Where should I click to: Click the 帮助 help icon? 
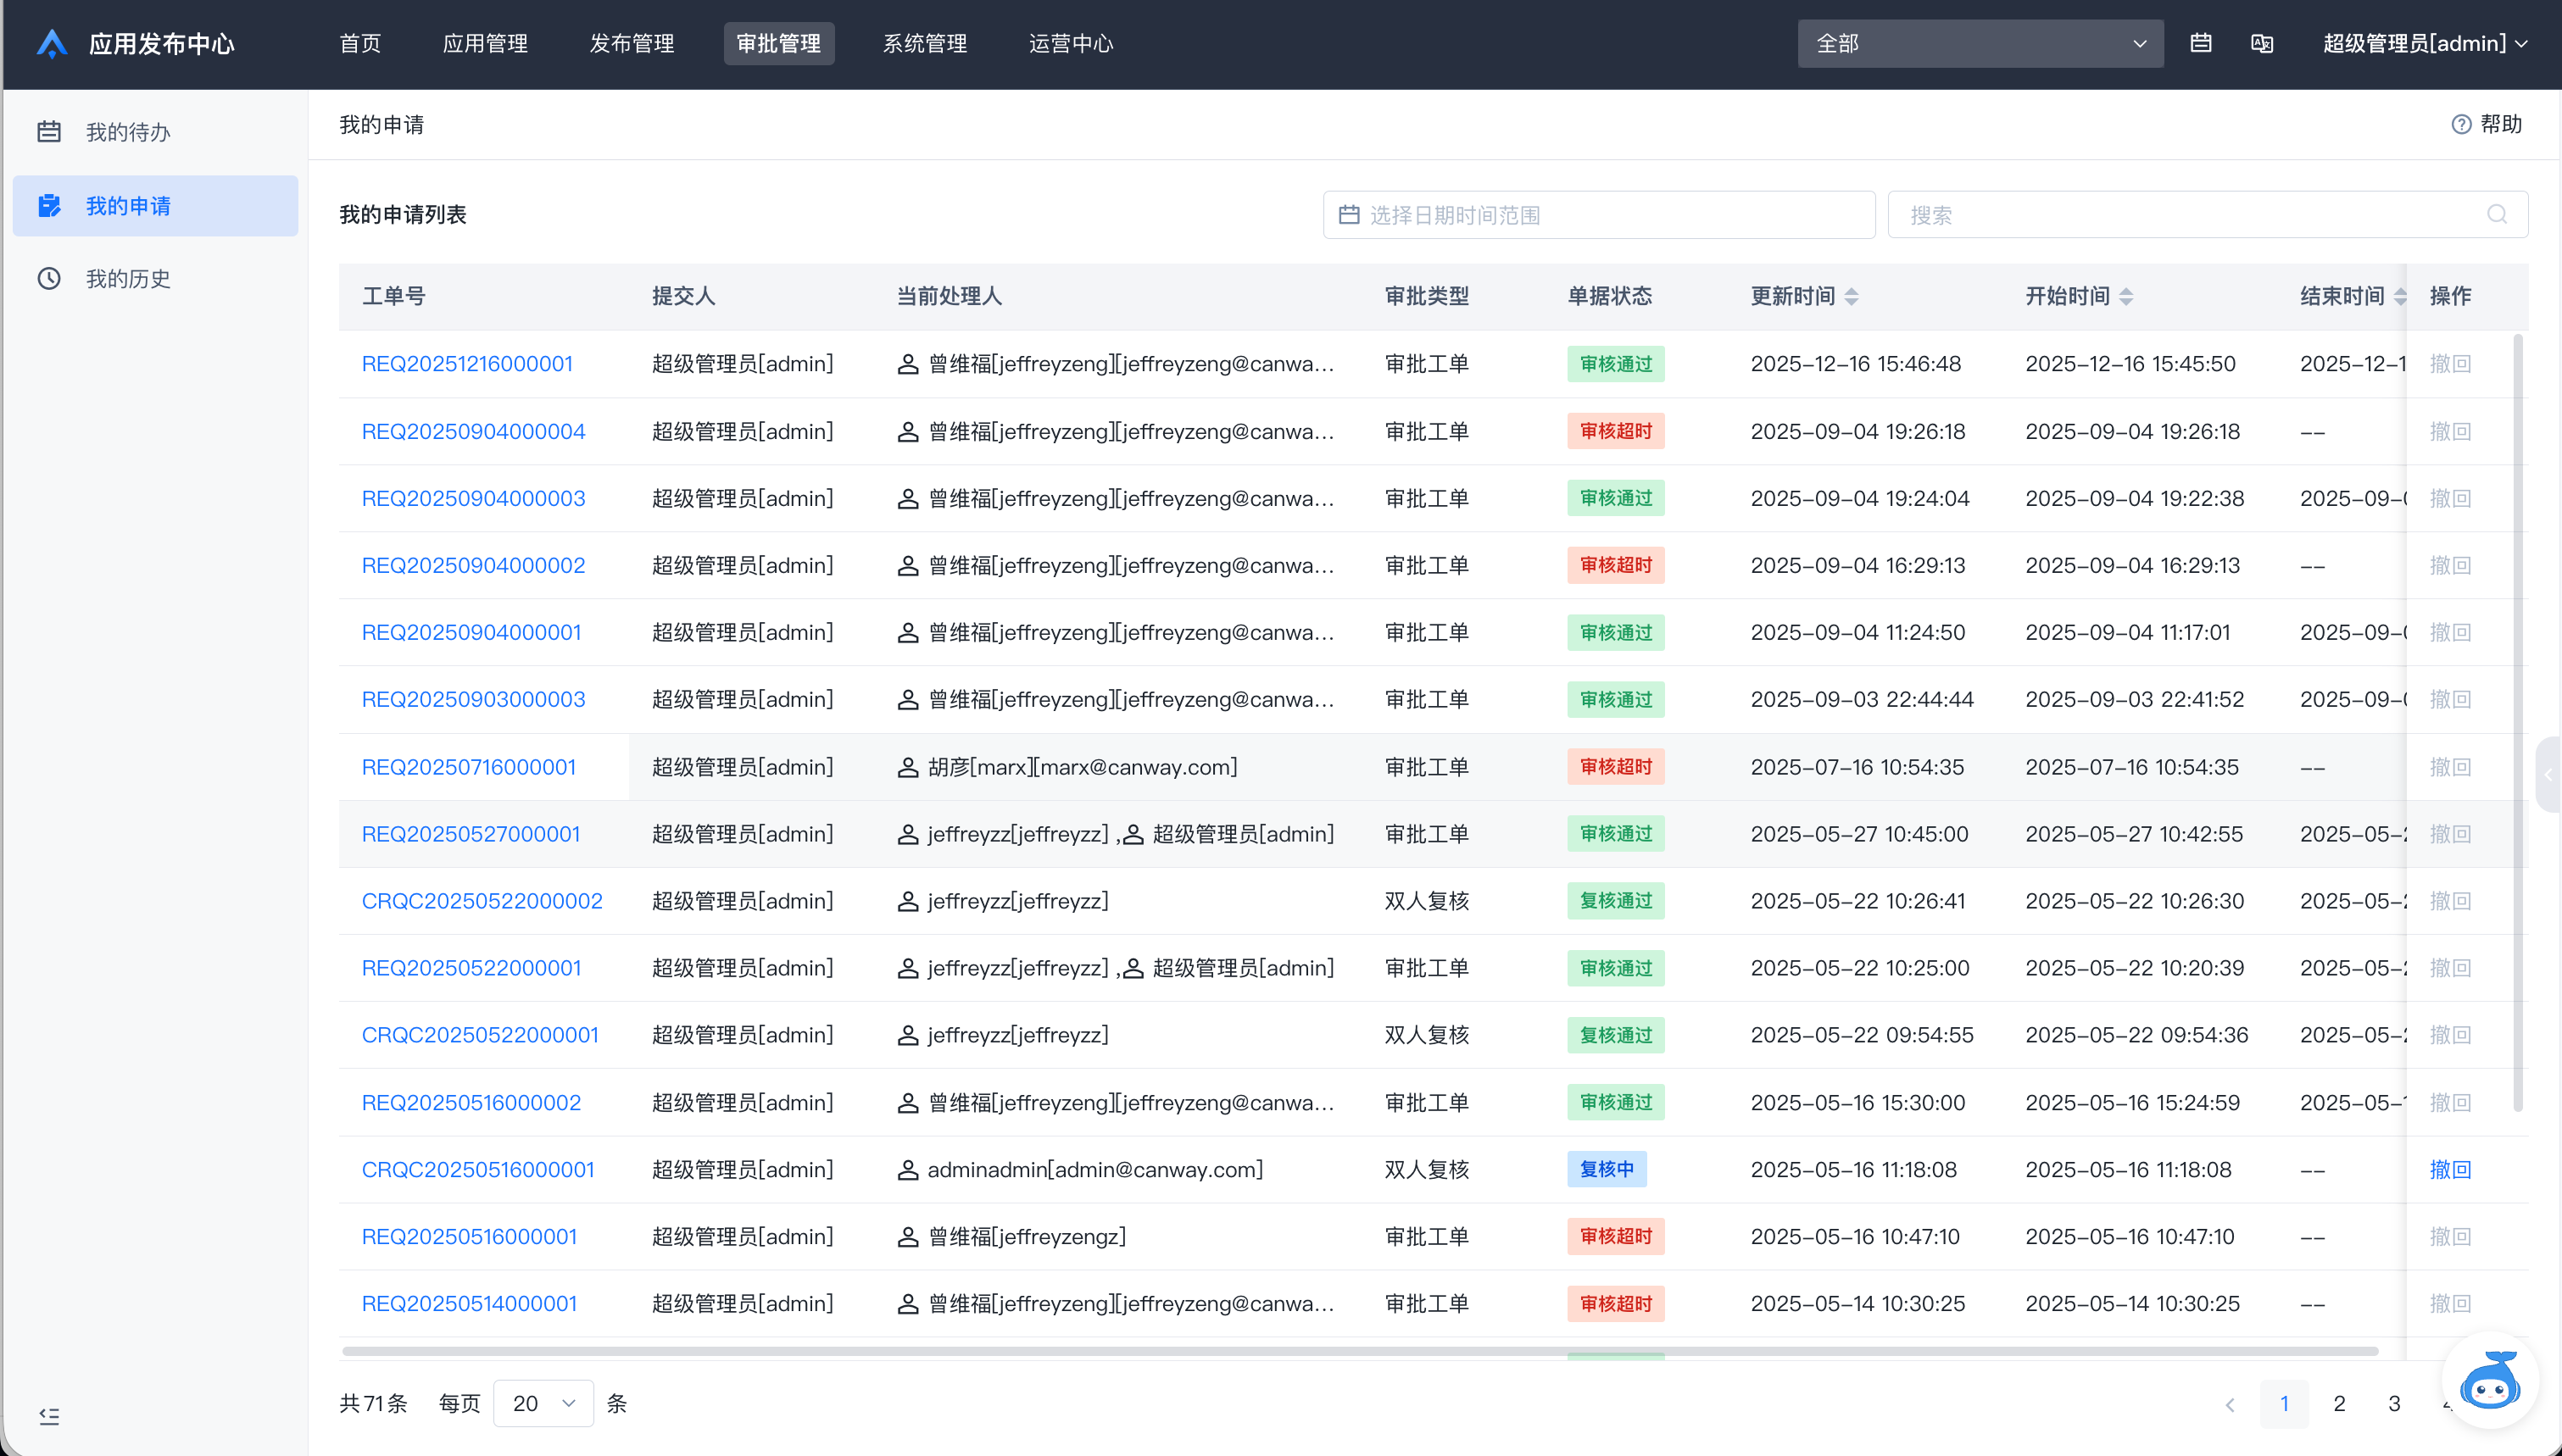click(x=2461, y=124)
